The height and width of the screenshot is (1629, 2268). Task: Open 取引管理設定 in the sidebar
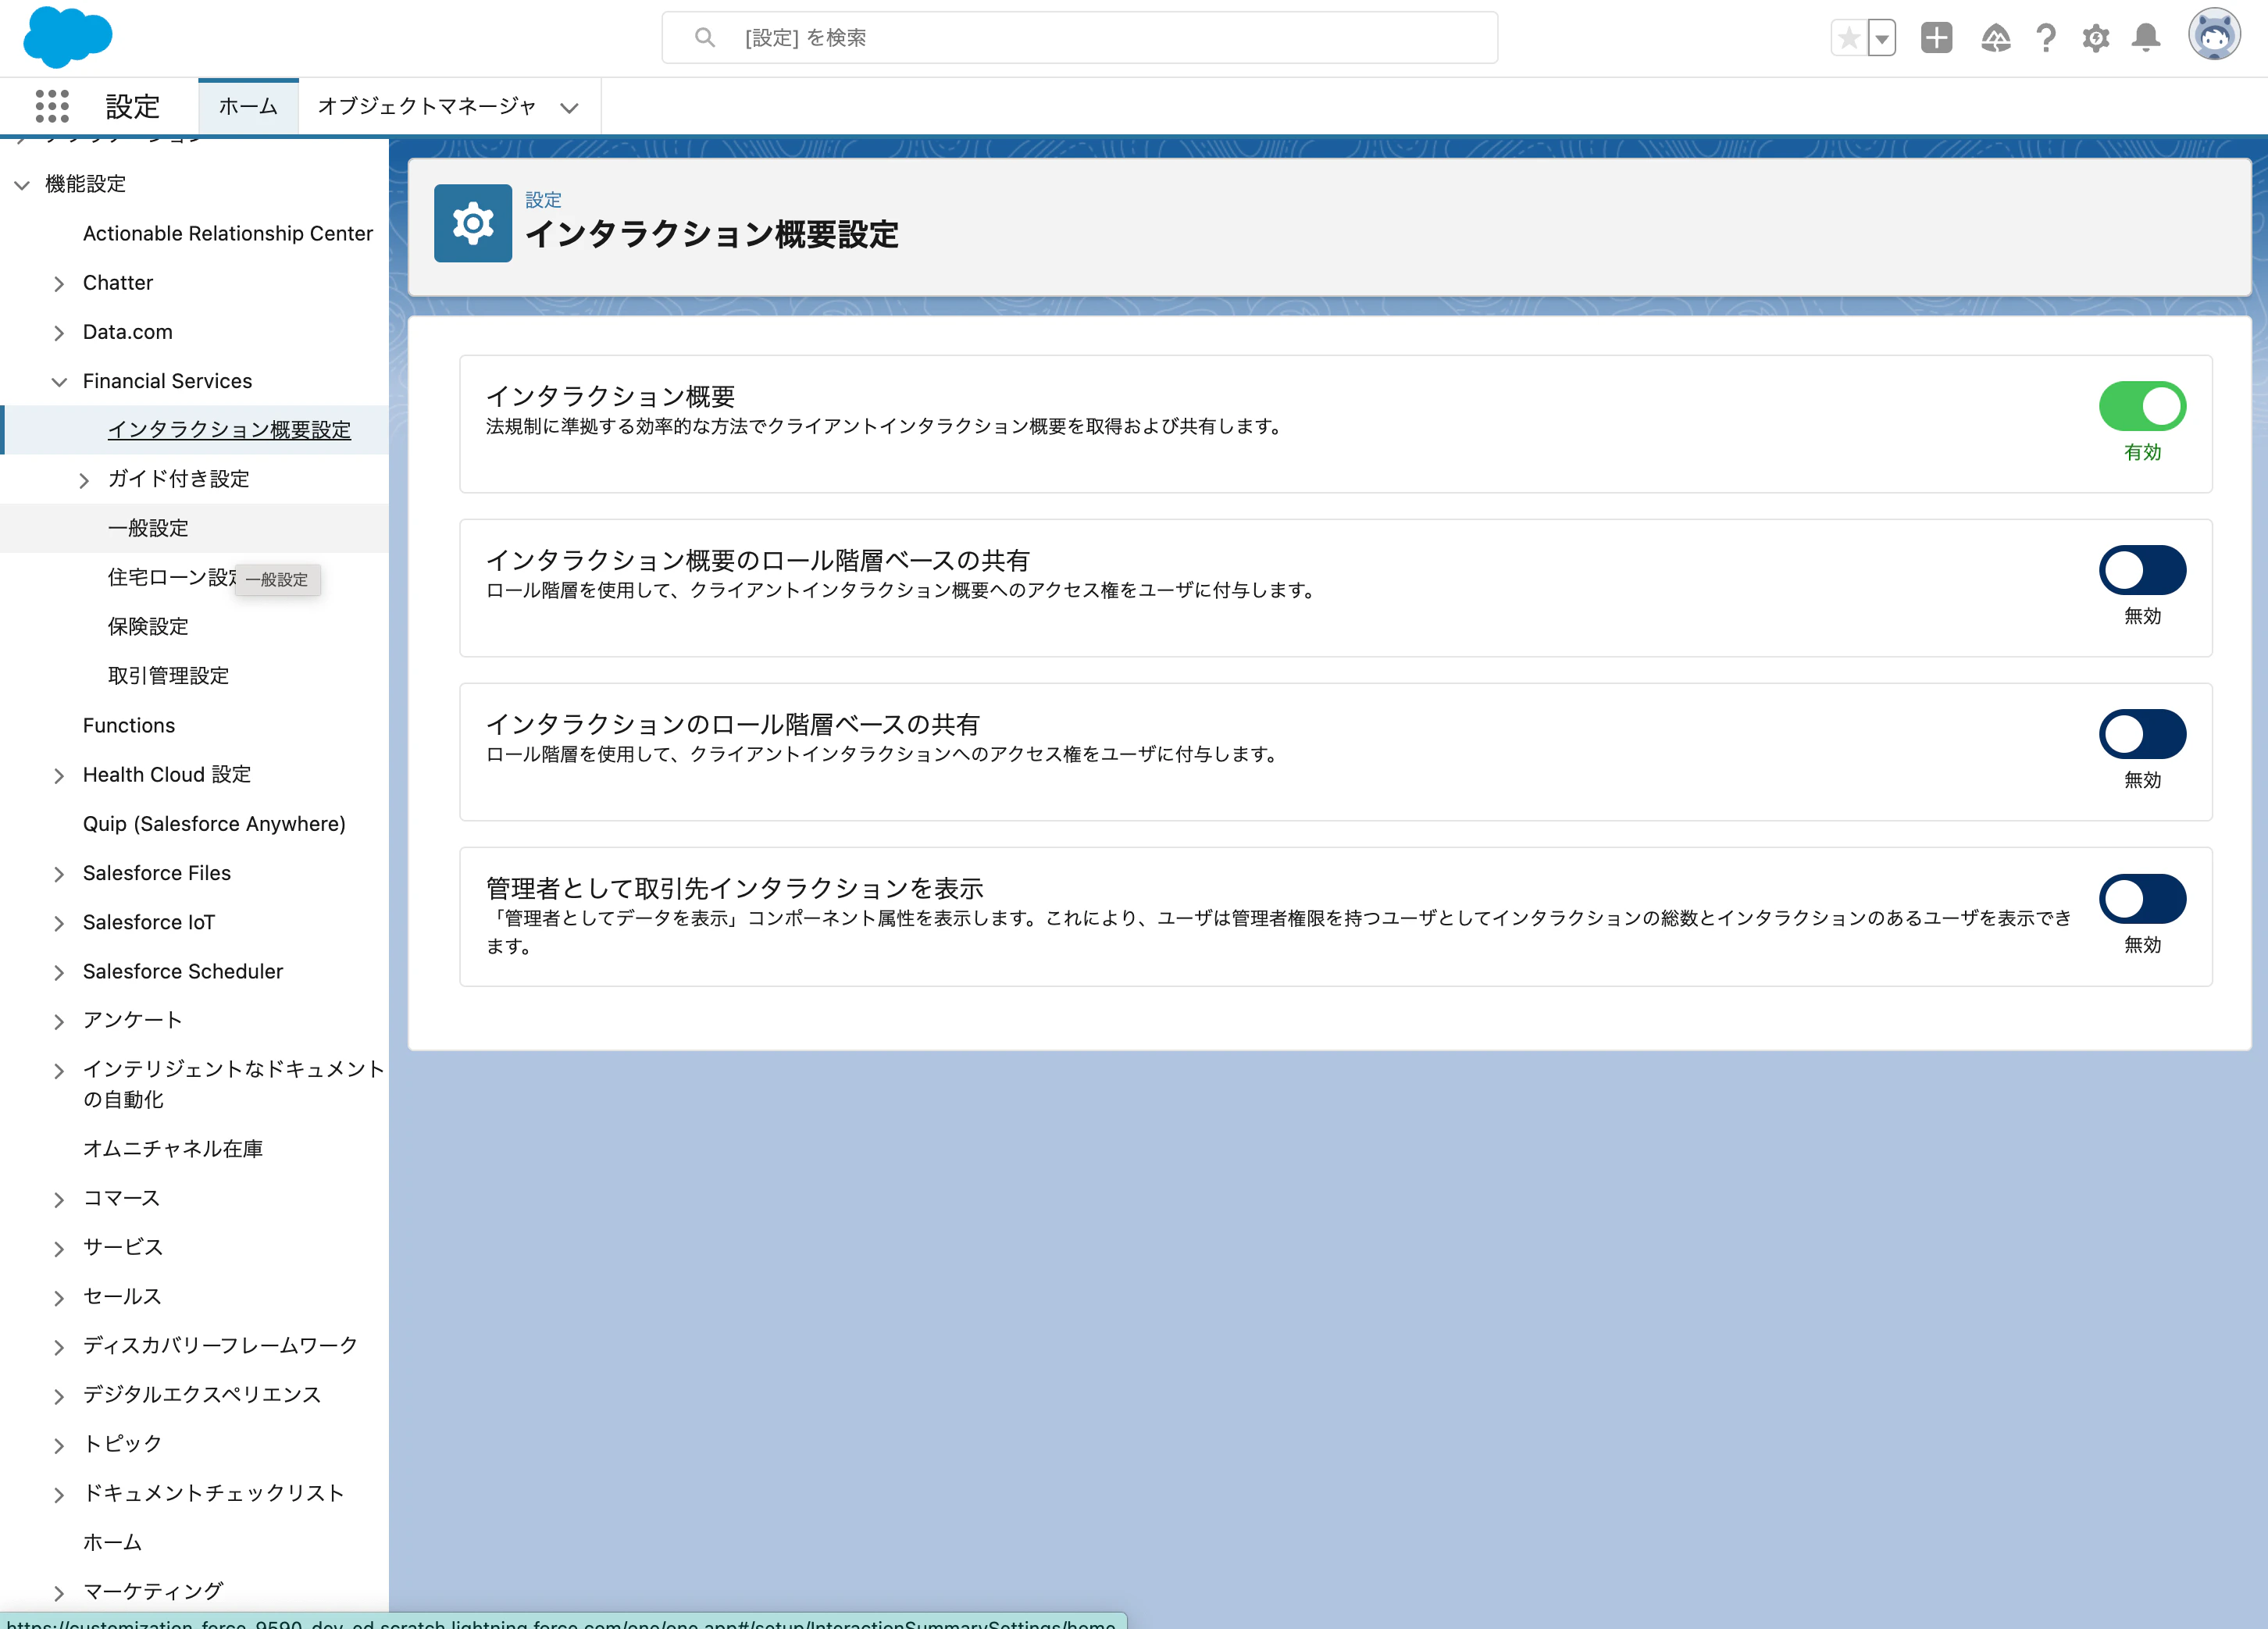pyautogui.click(x=168, y=676)
